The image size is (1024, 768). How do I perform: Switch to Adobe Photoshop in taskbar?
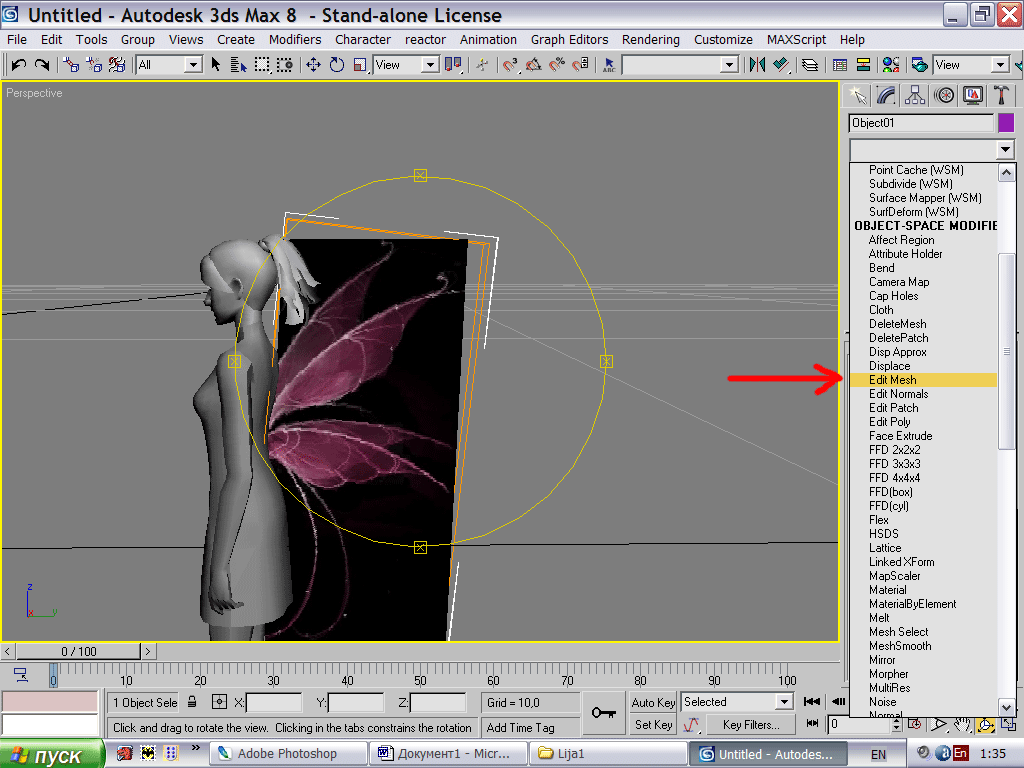pyautogui.click(x=288, y=754)
